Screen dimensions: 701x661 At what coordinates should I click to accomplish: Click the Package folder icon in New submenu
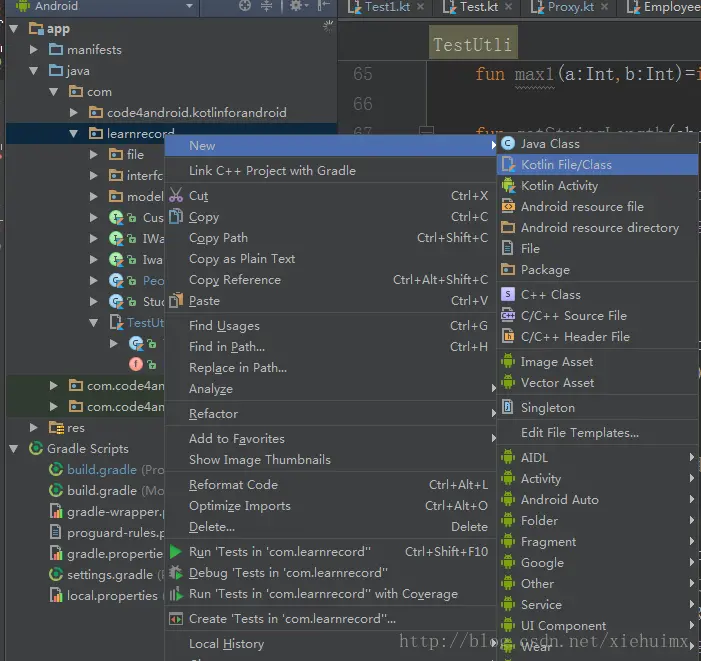pos(508,269)
